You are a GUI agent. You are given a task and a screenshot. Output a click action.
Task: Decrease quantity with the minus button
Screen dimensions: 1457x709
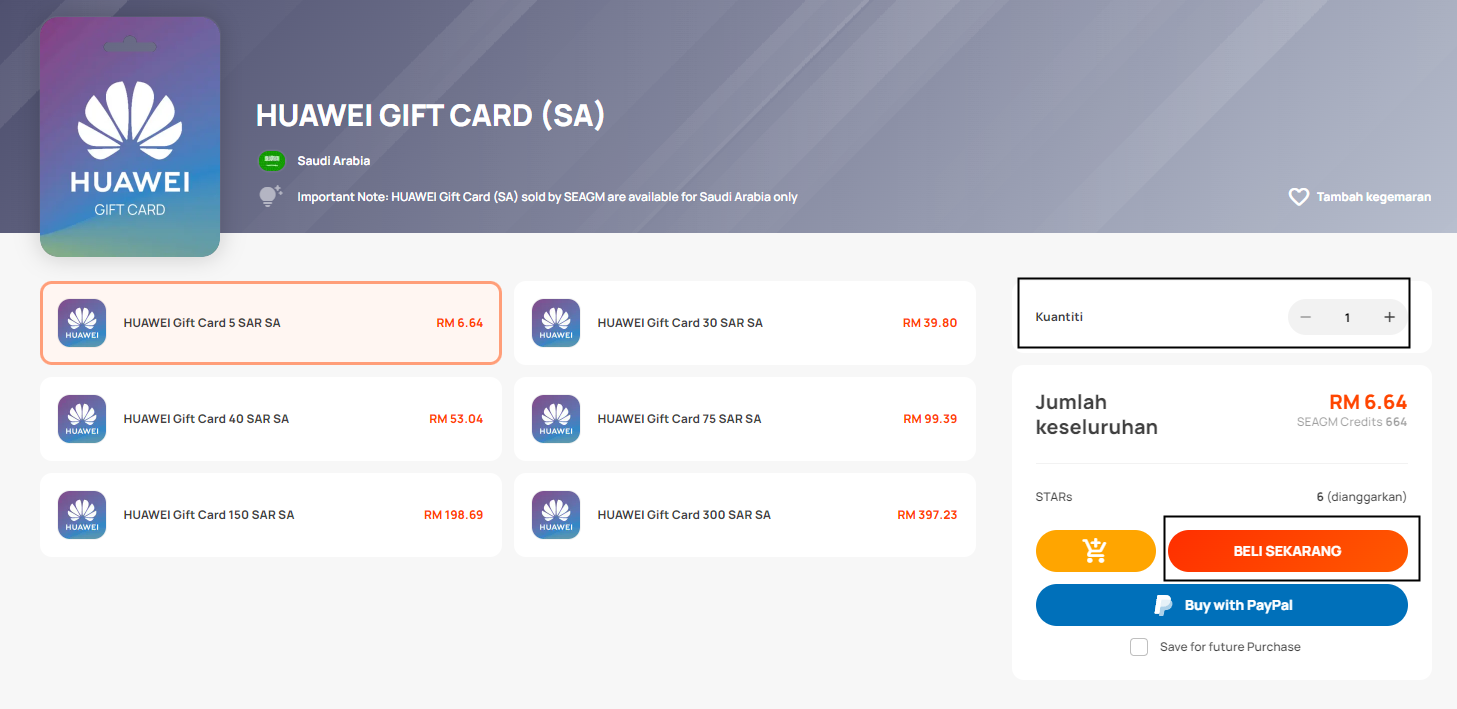pyautogui.click(x=1305, y=317)
